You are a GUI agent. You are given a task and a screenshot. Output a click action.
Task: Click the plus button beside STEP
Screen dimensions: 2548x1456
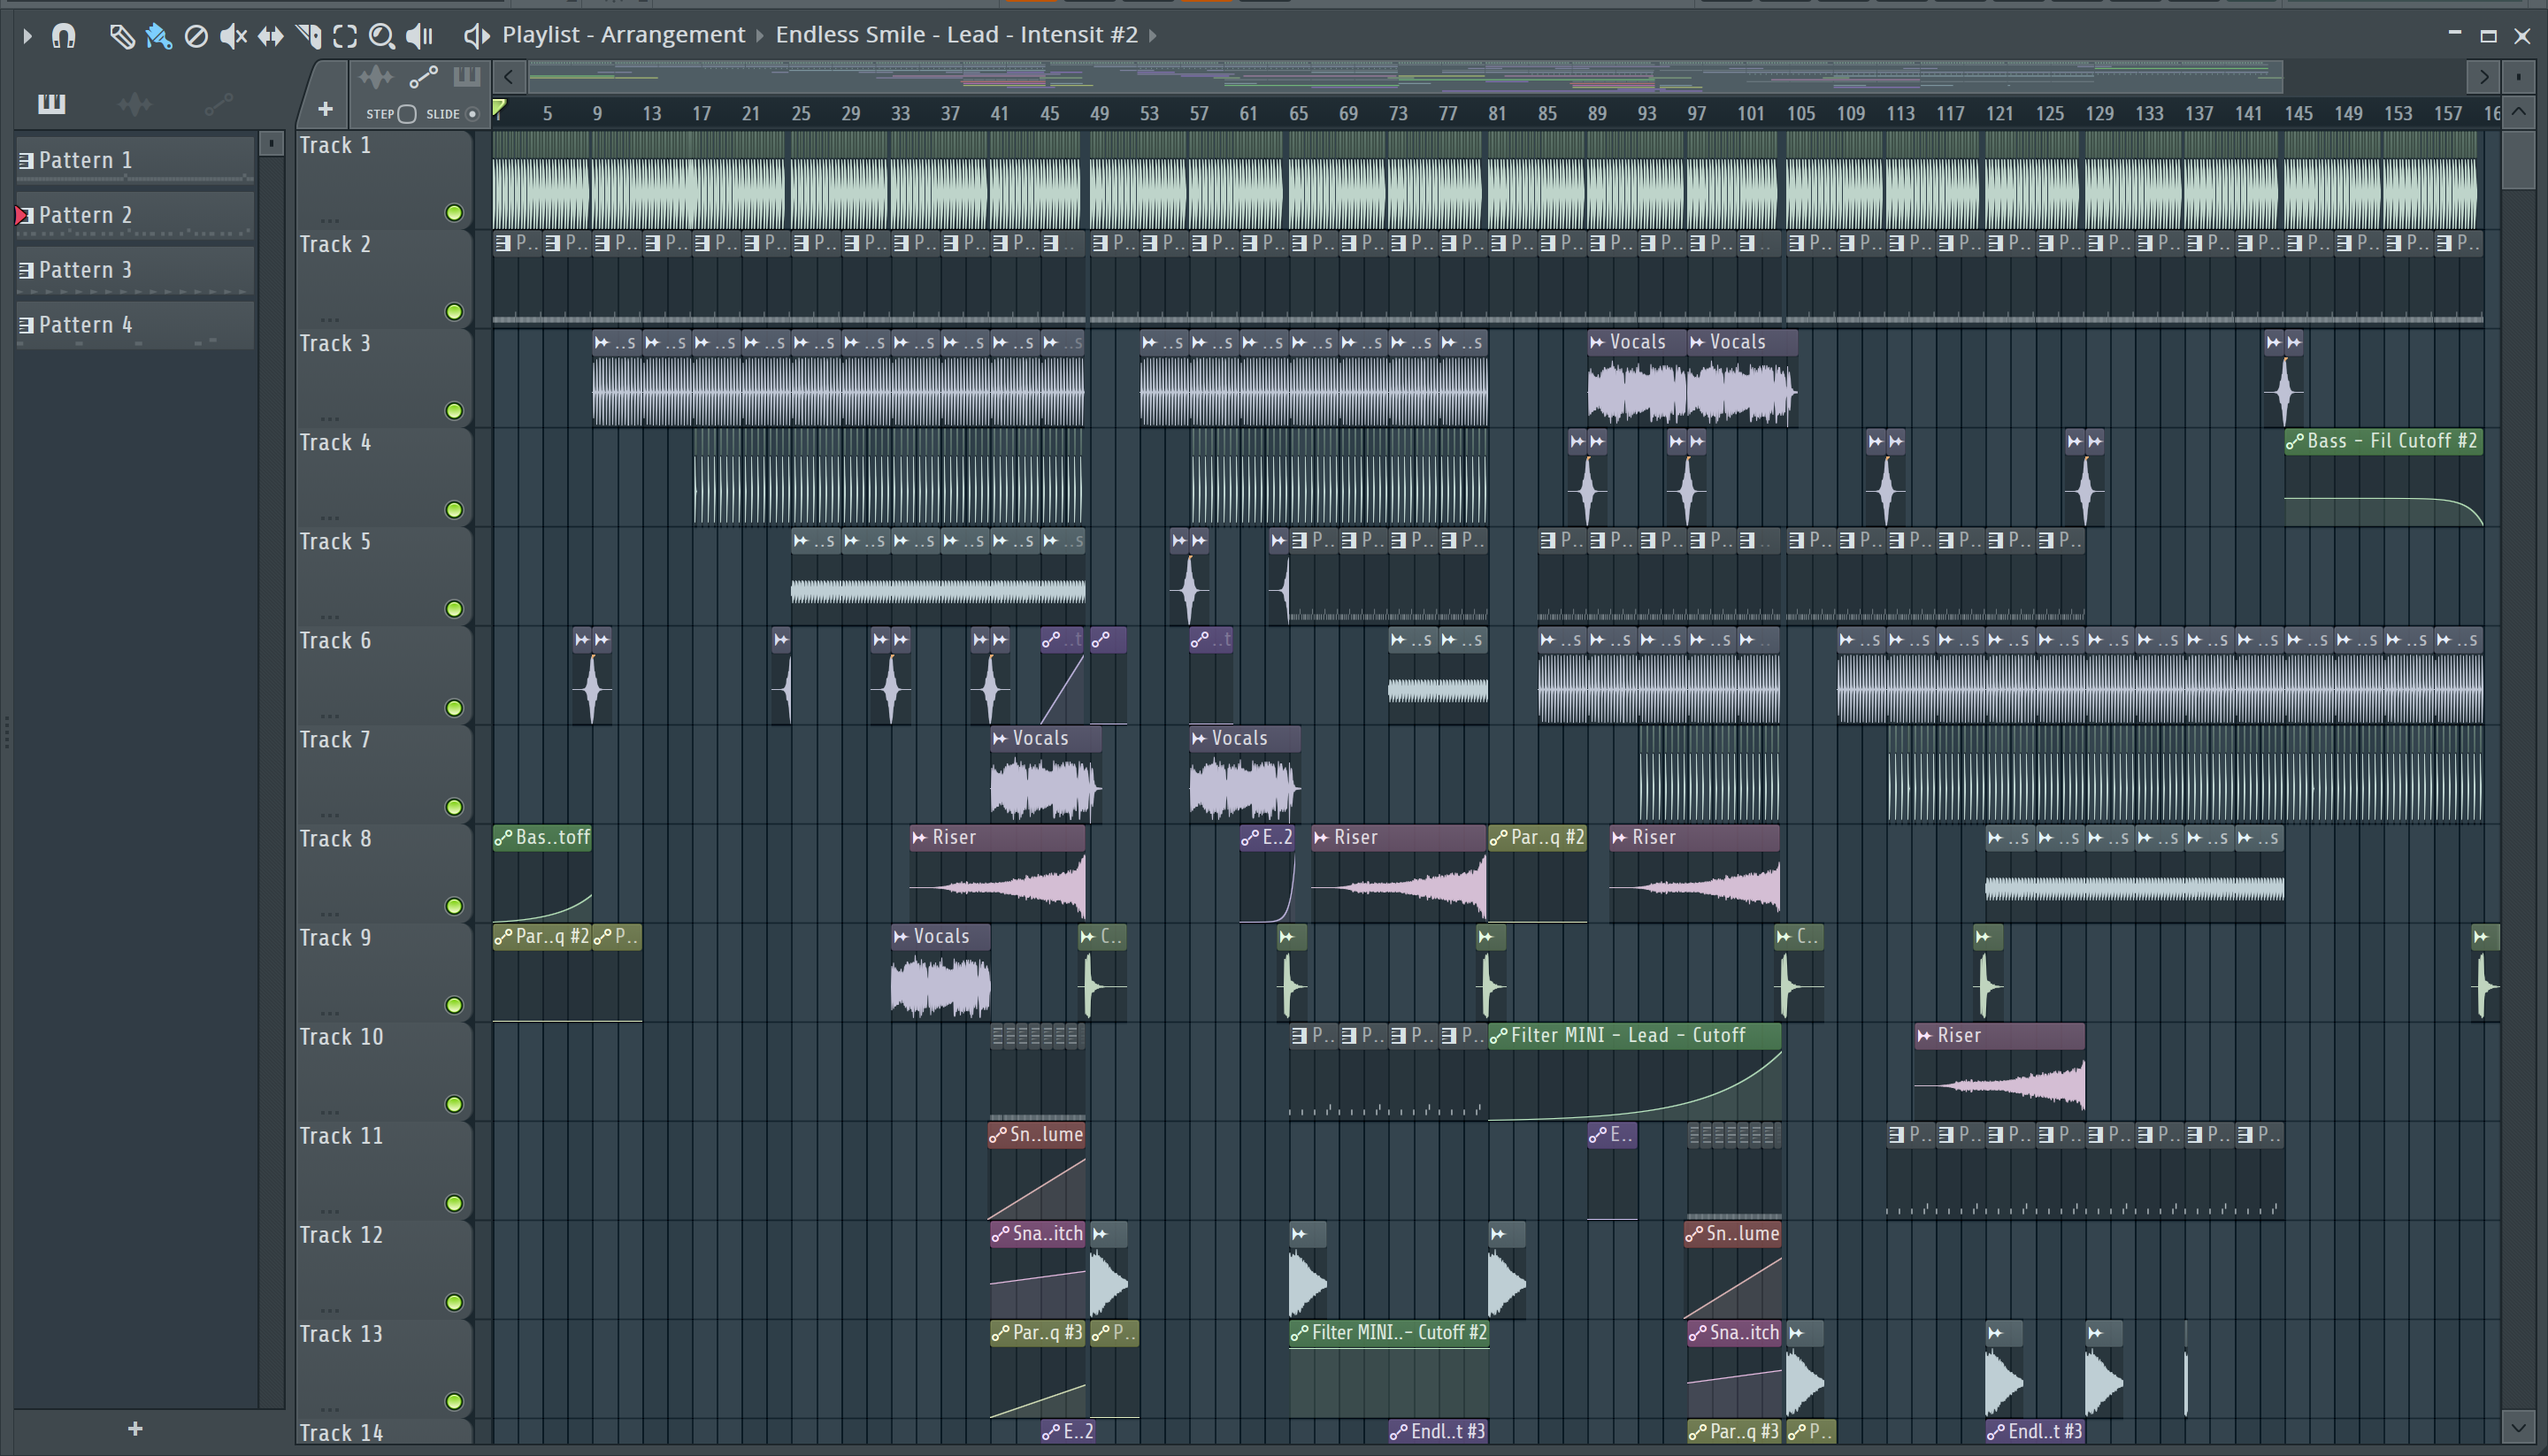tap(325, 109)
